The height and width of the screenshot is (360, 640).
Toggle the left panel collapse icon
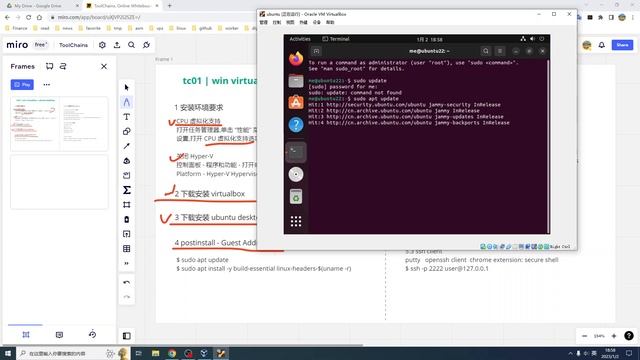point(127,336)
